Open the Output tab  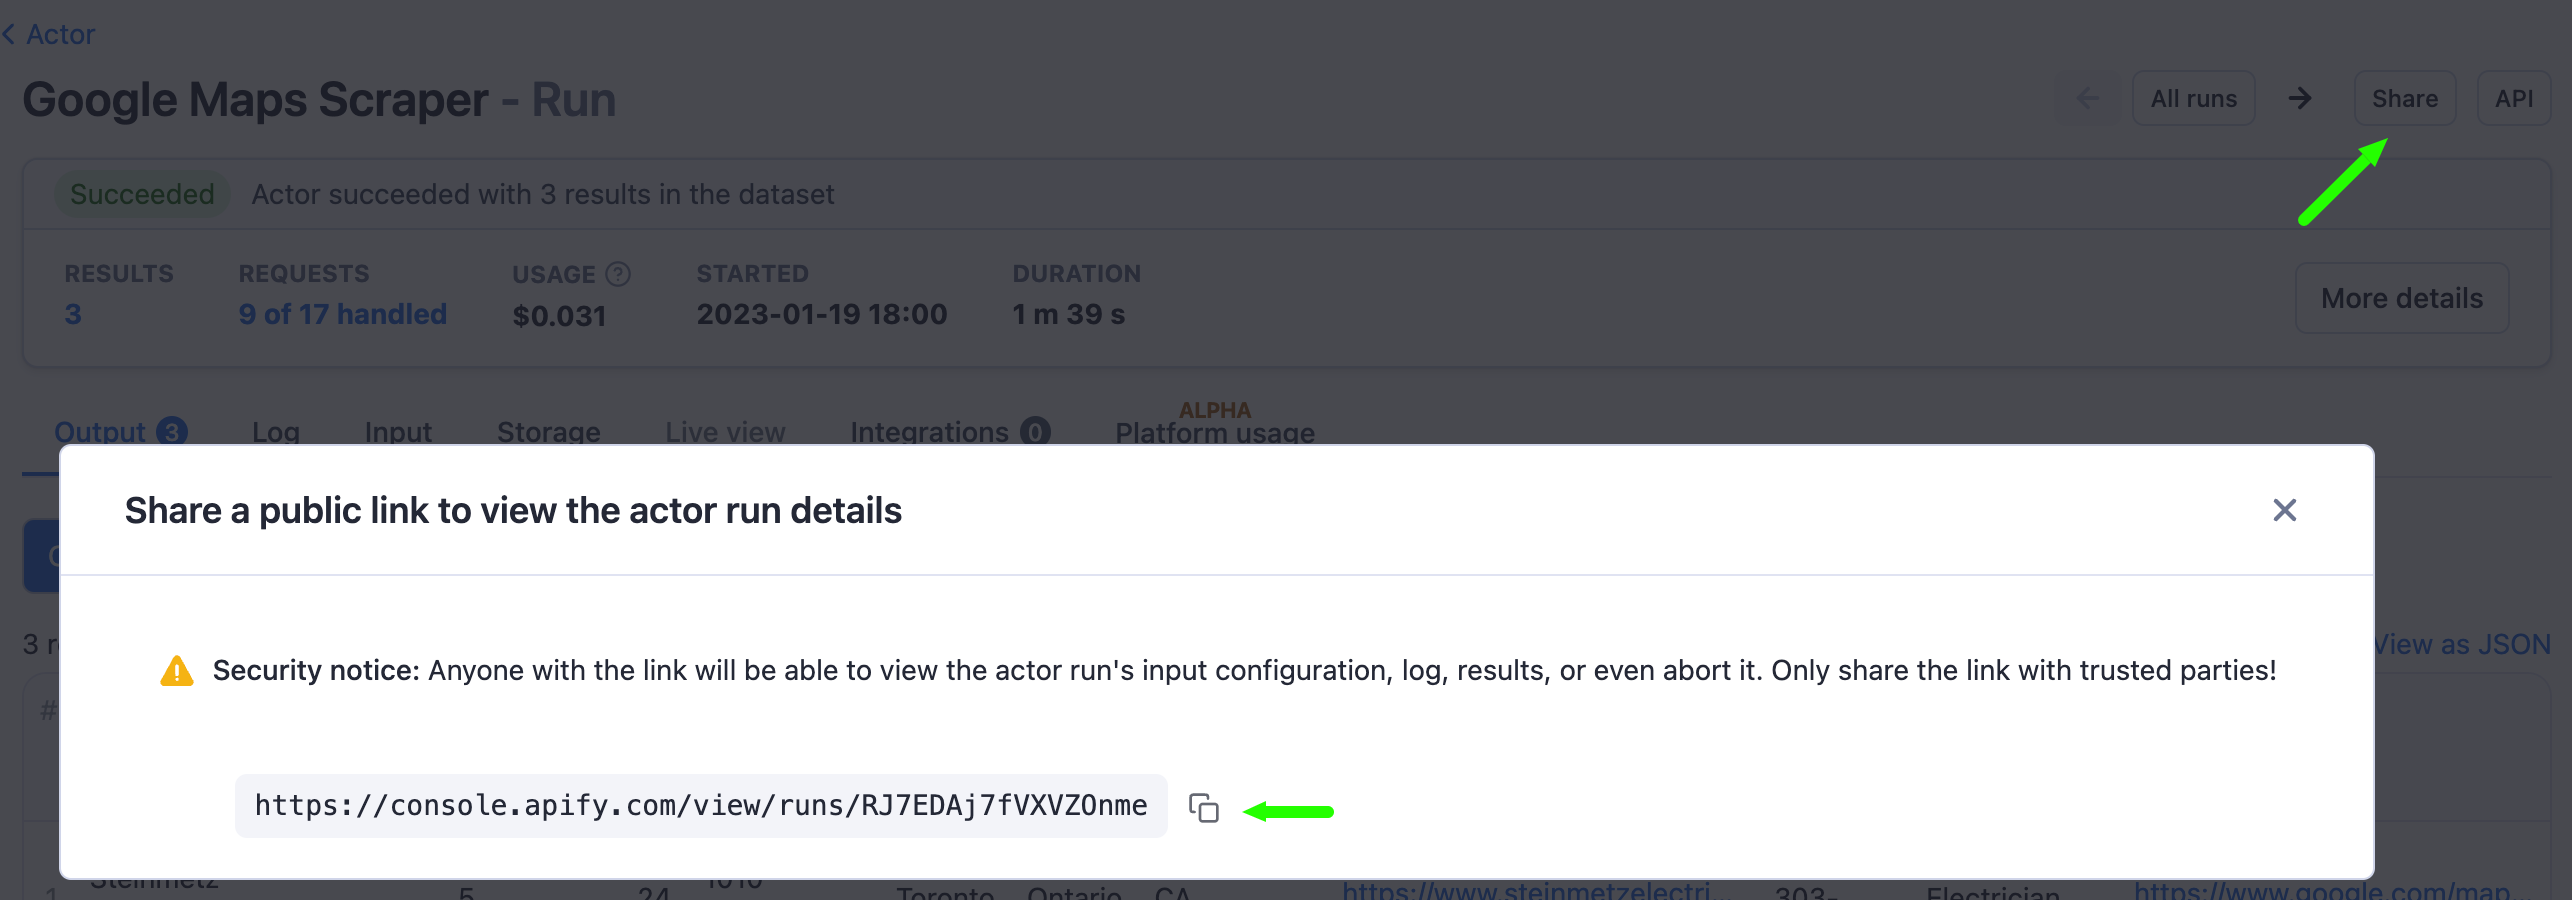pyautogui.click(x=120, y=431)
